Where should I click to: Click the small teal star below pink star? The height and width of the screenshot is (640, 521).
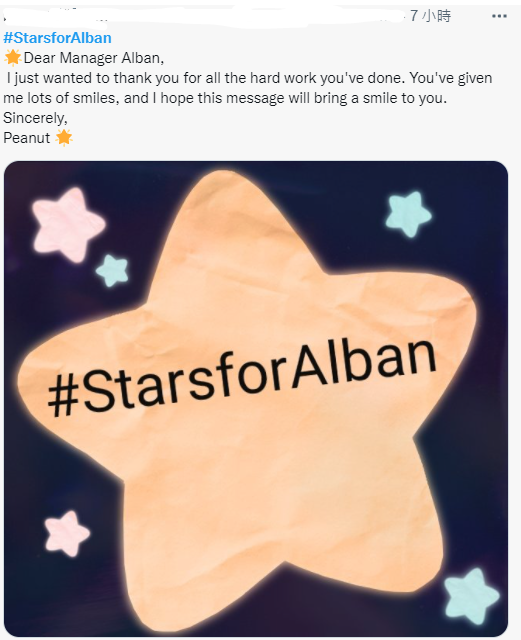pos(112,270)
